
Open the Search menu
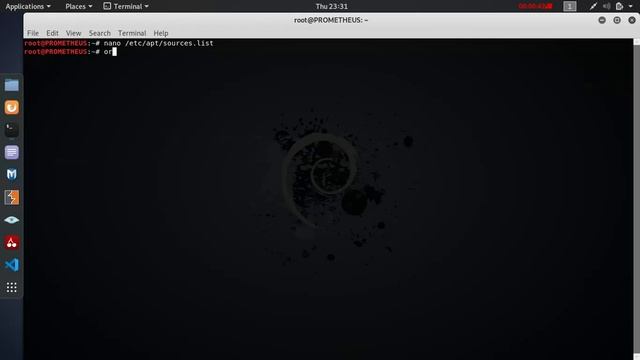click(x=100, y=33)
